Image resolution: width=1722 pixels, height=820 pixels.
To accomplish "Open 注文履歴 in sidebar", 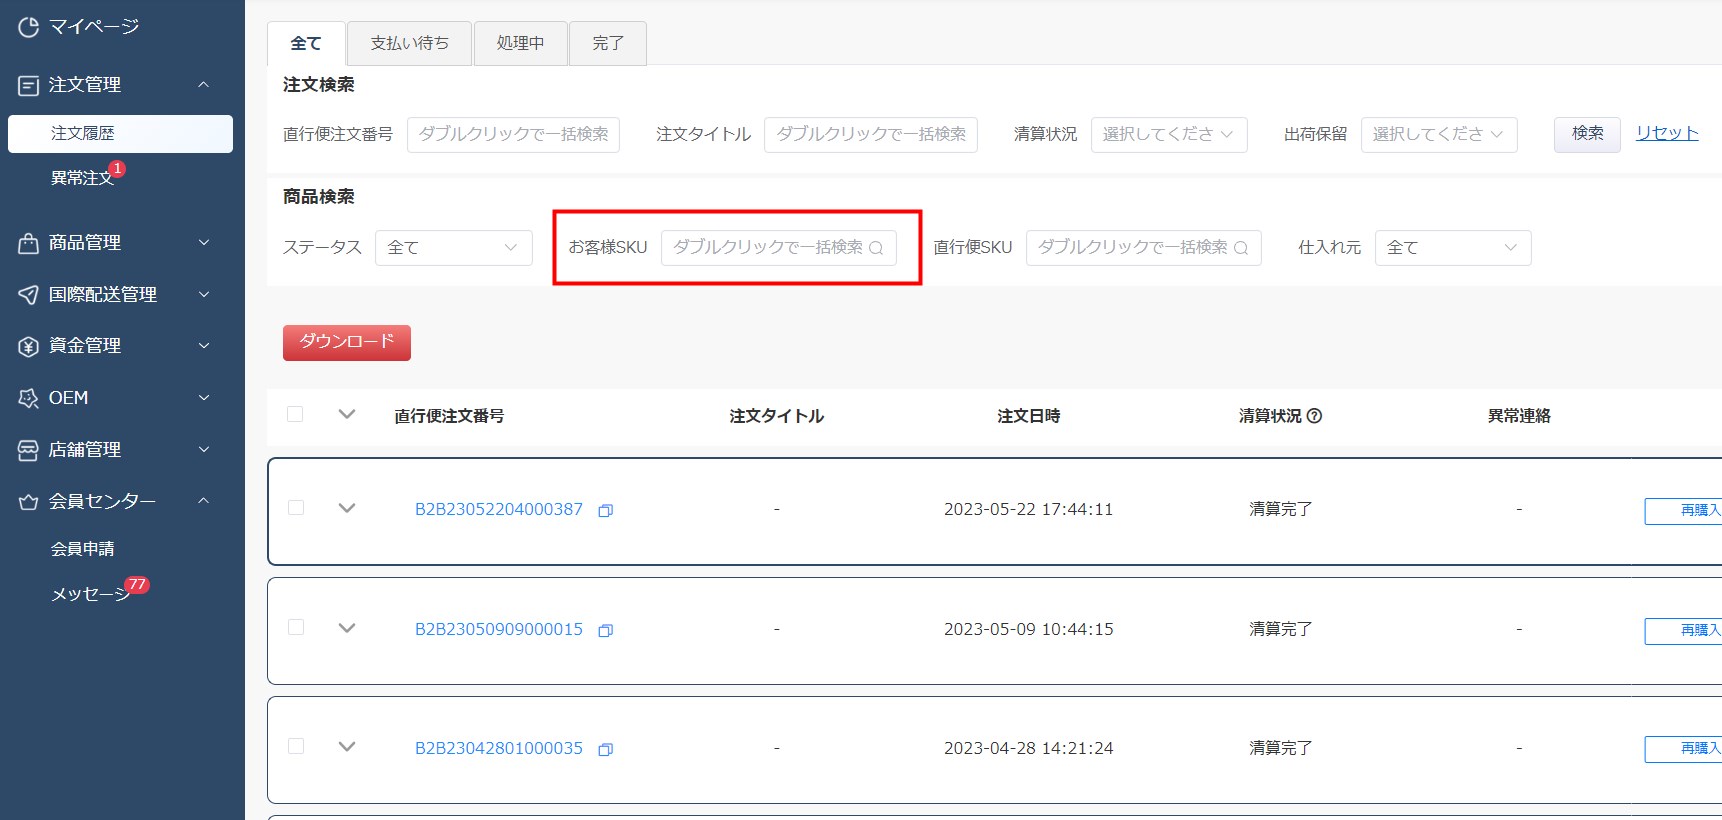I will point(120,134).
